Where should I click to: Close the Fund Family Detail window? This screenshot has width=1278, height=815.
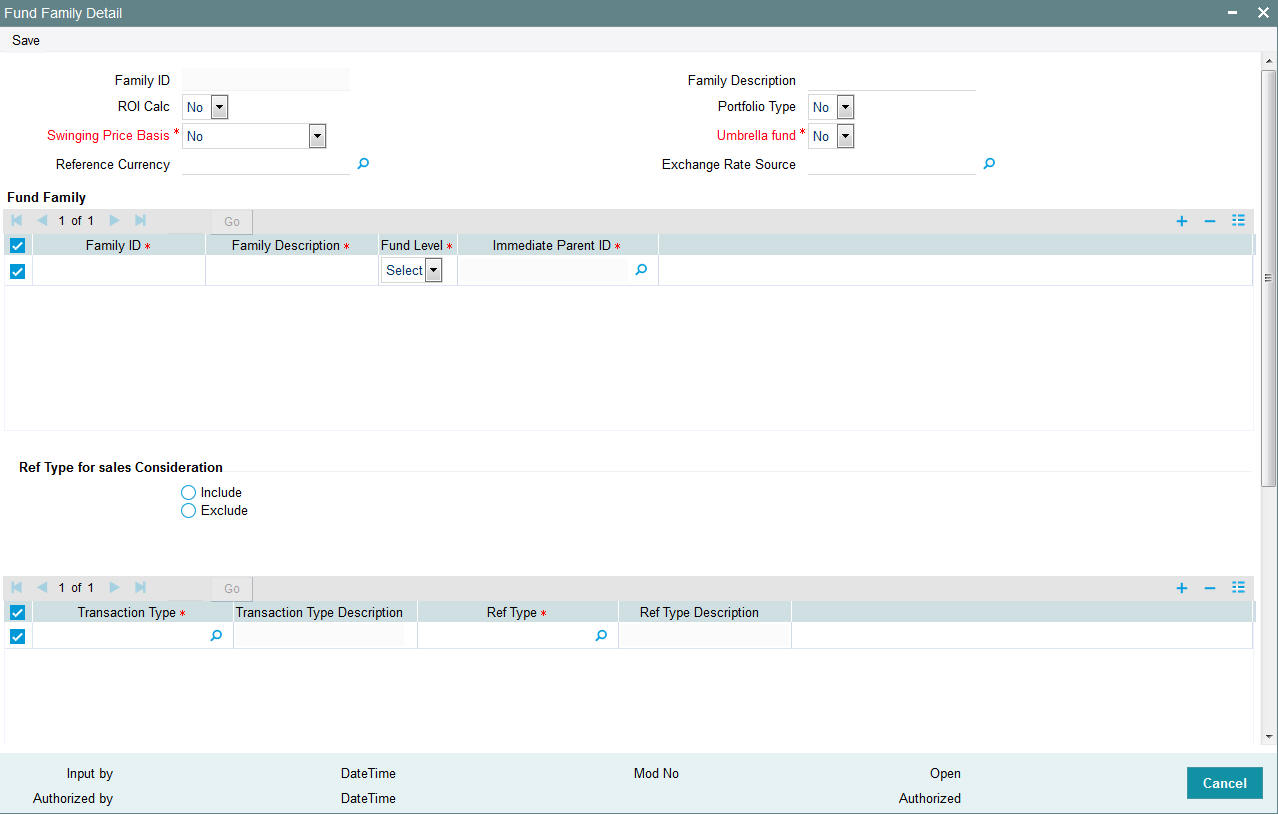[x=1262, y=13]
